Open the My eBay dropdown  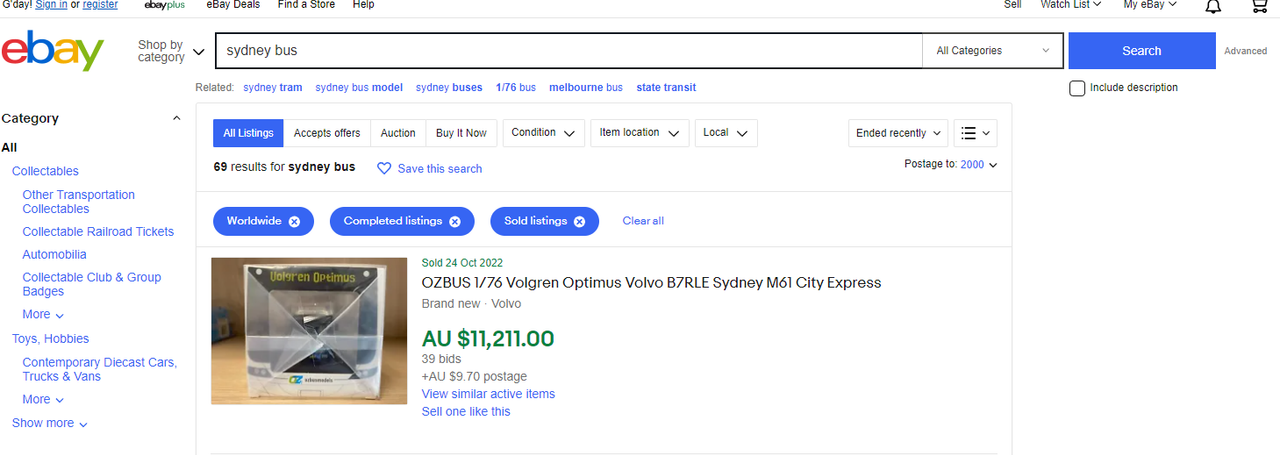coord(1150,5)
